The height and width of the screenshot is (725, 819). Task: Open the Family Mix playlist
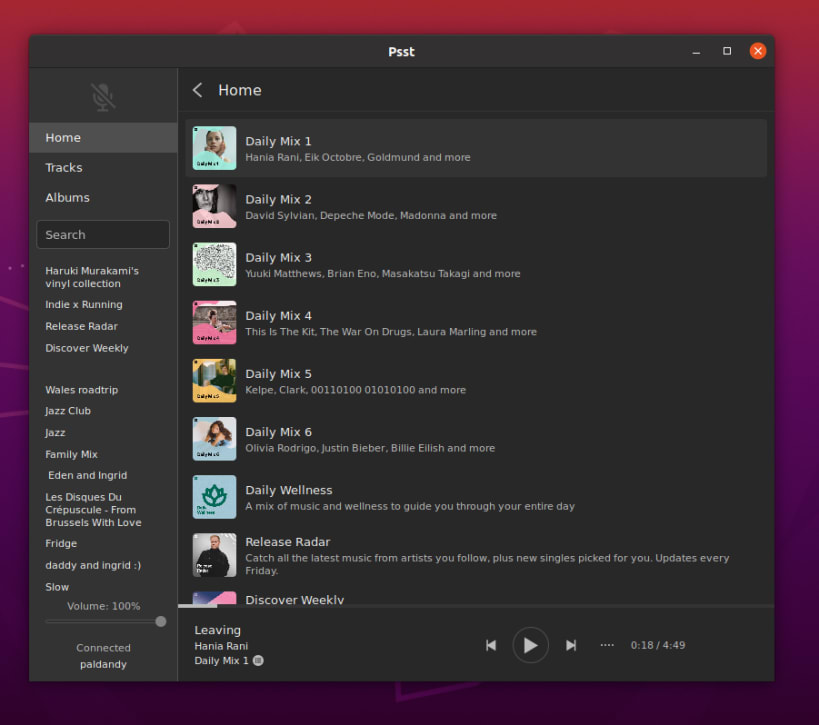click(x=71, y=454)
